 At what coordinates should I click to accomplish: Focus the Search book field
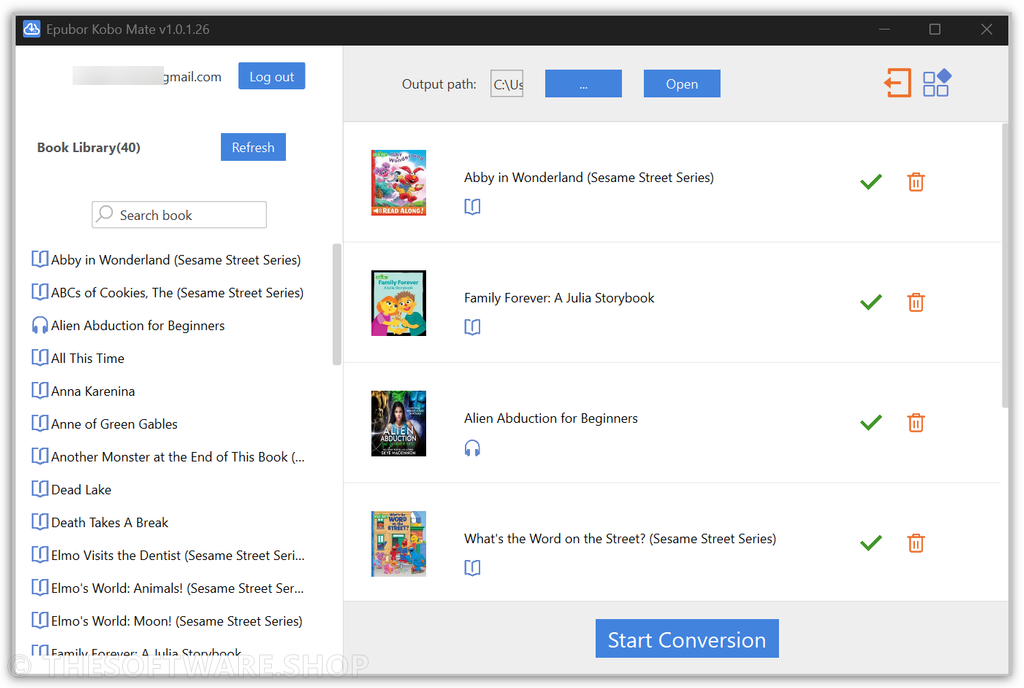[179, 215]
